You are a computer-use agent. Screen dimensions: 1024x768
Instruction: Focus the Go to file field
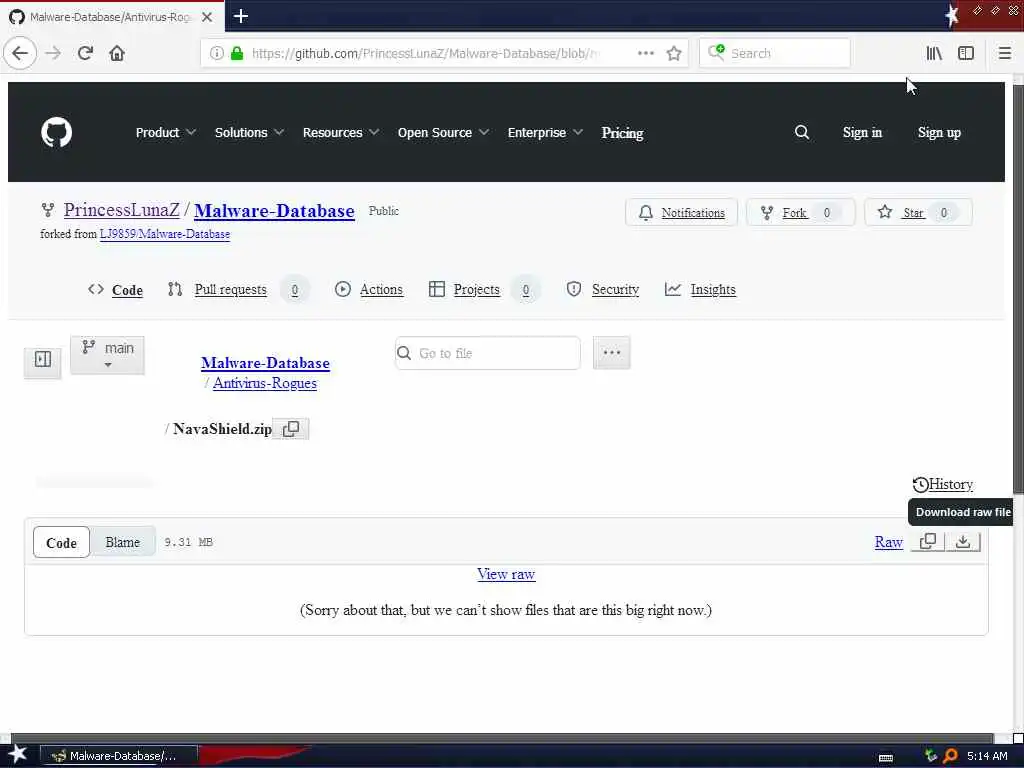pyautogui.click(x=488, y=353)
